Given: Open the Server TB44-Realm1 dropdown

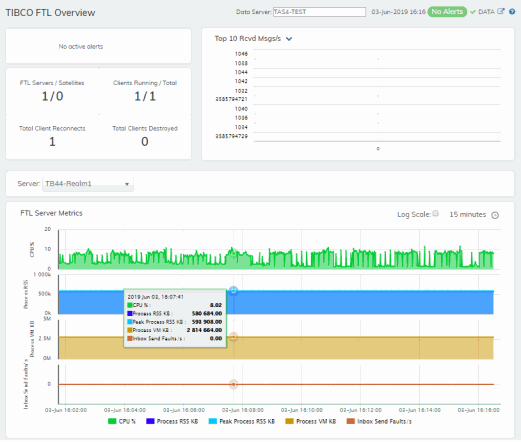Looking at the screenshot, I should point(88,184).
